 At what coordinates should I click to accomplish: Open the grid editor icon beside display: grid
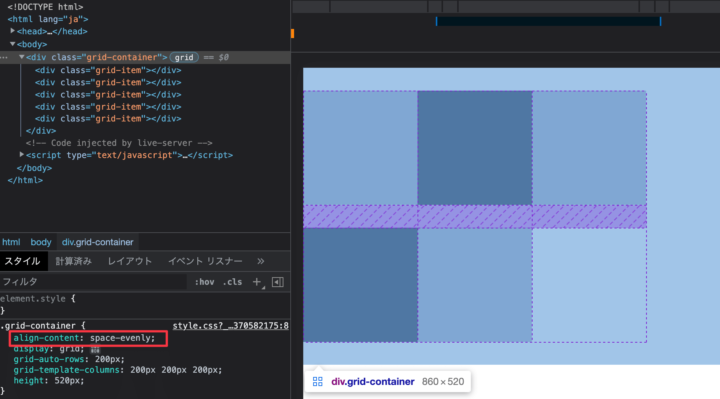point(95,349)
